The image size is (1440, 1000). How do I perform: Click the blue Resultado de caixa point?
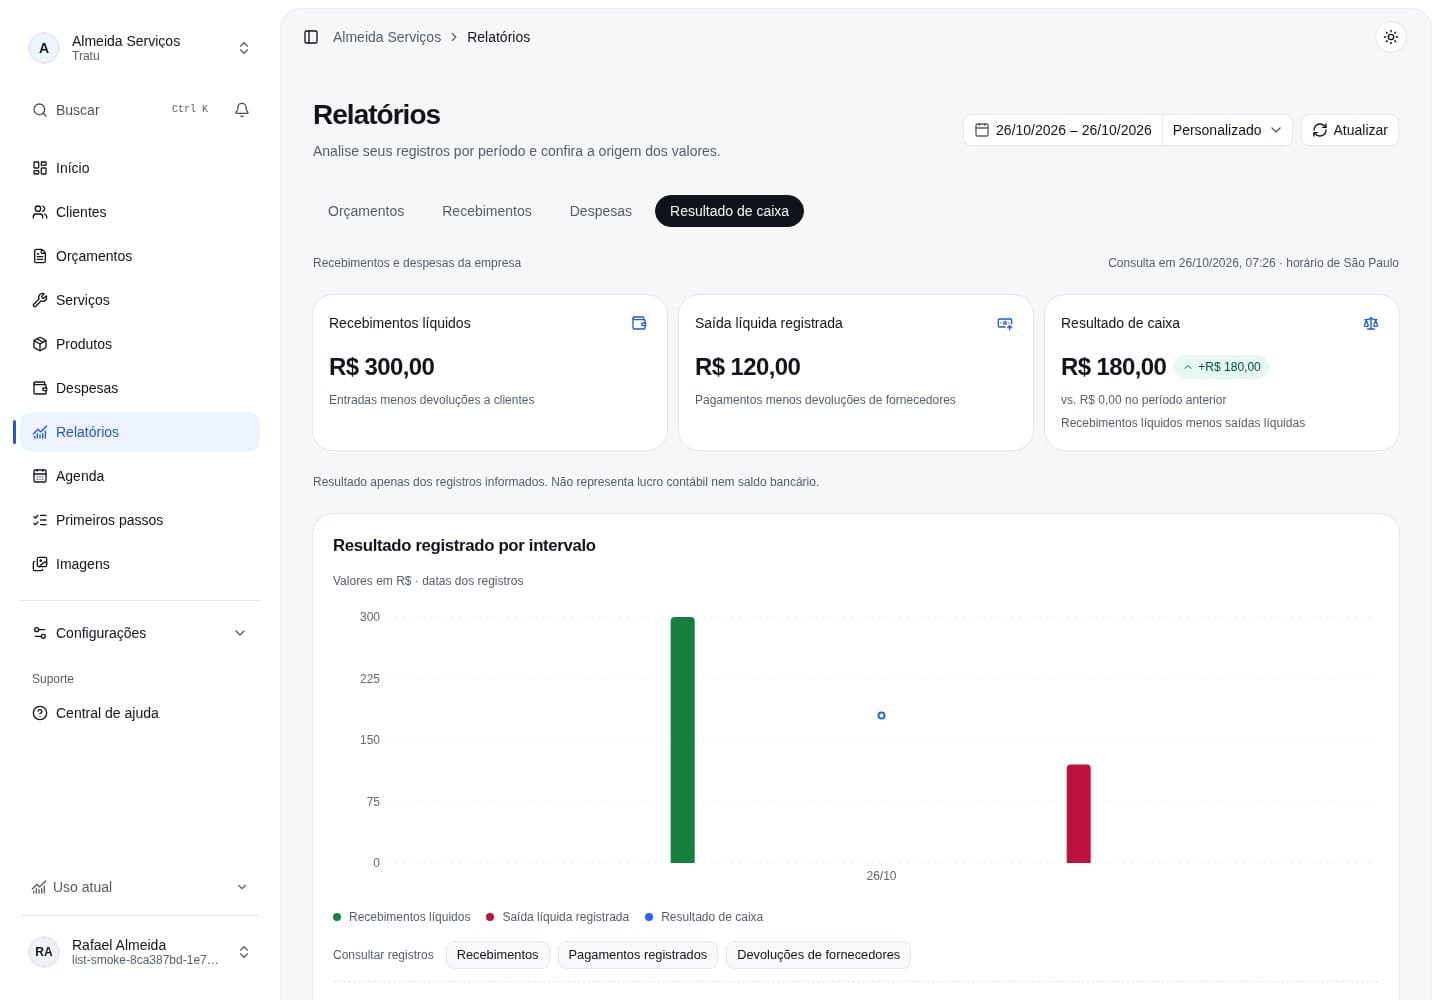pos(881,716)
